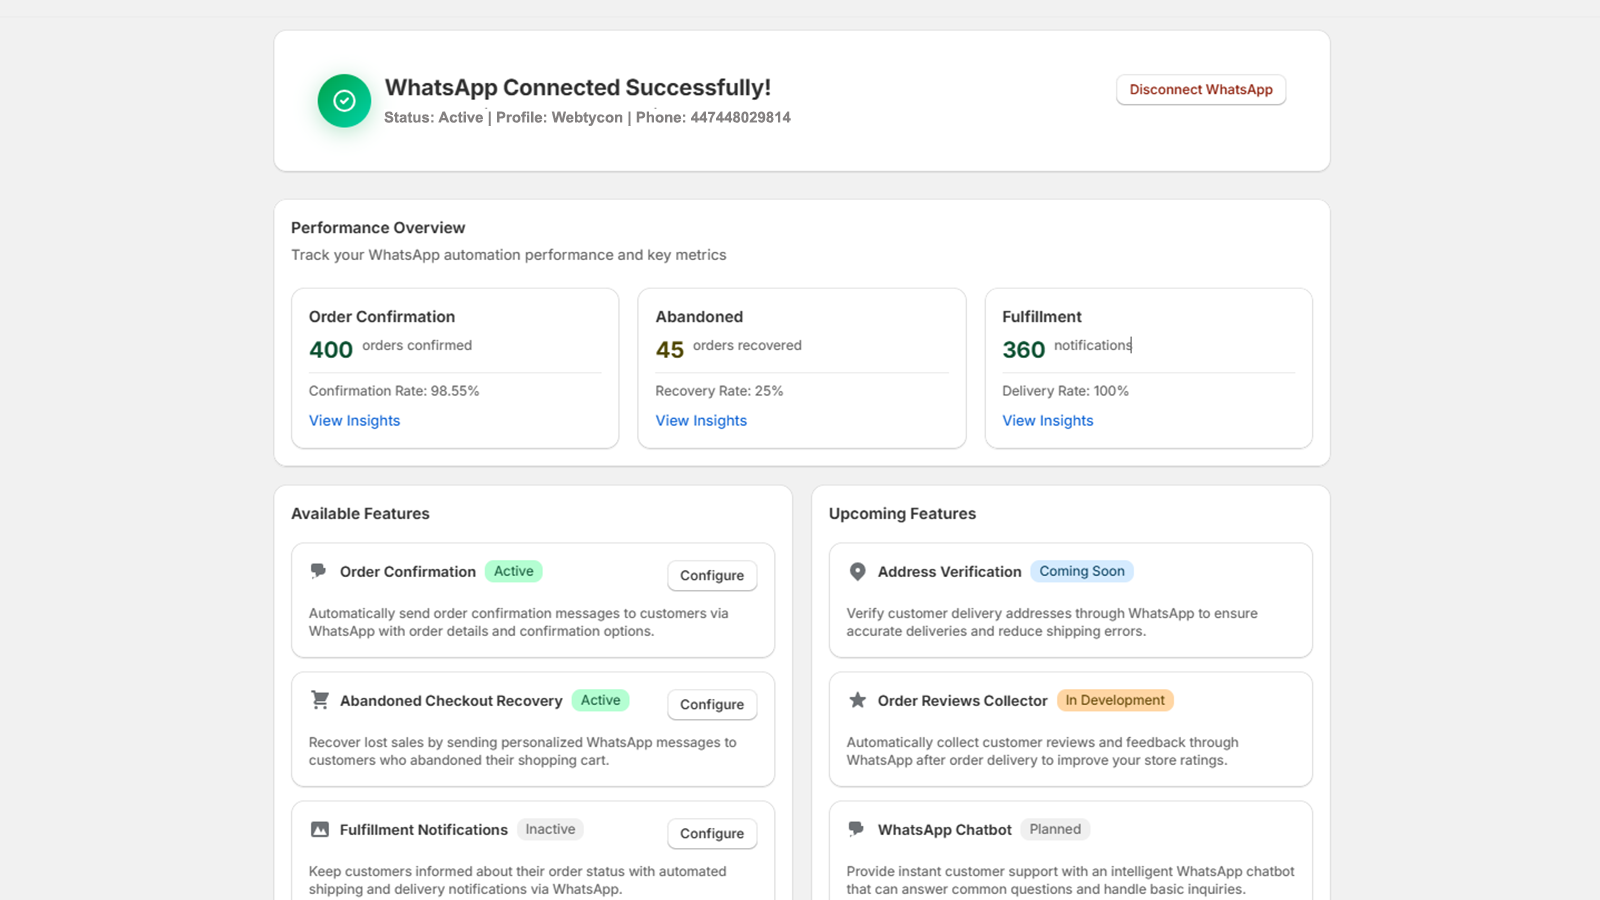Click the Abandoned Checkout shopping cart icon
The height and width of the screenshot is (900, 1600).
pyautogui.click(x=319, y=699)
